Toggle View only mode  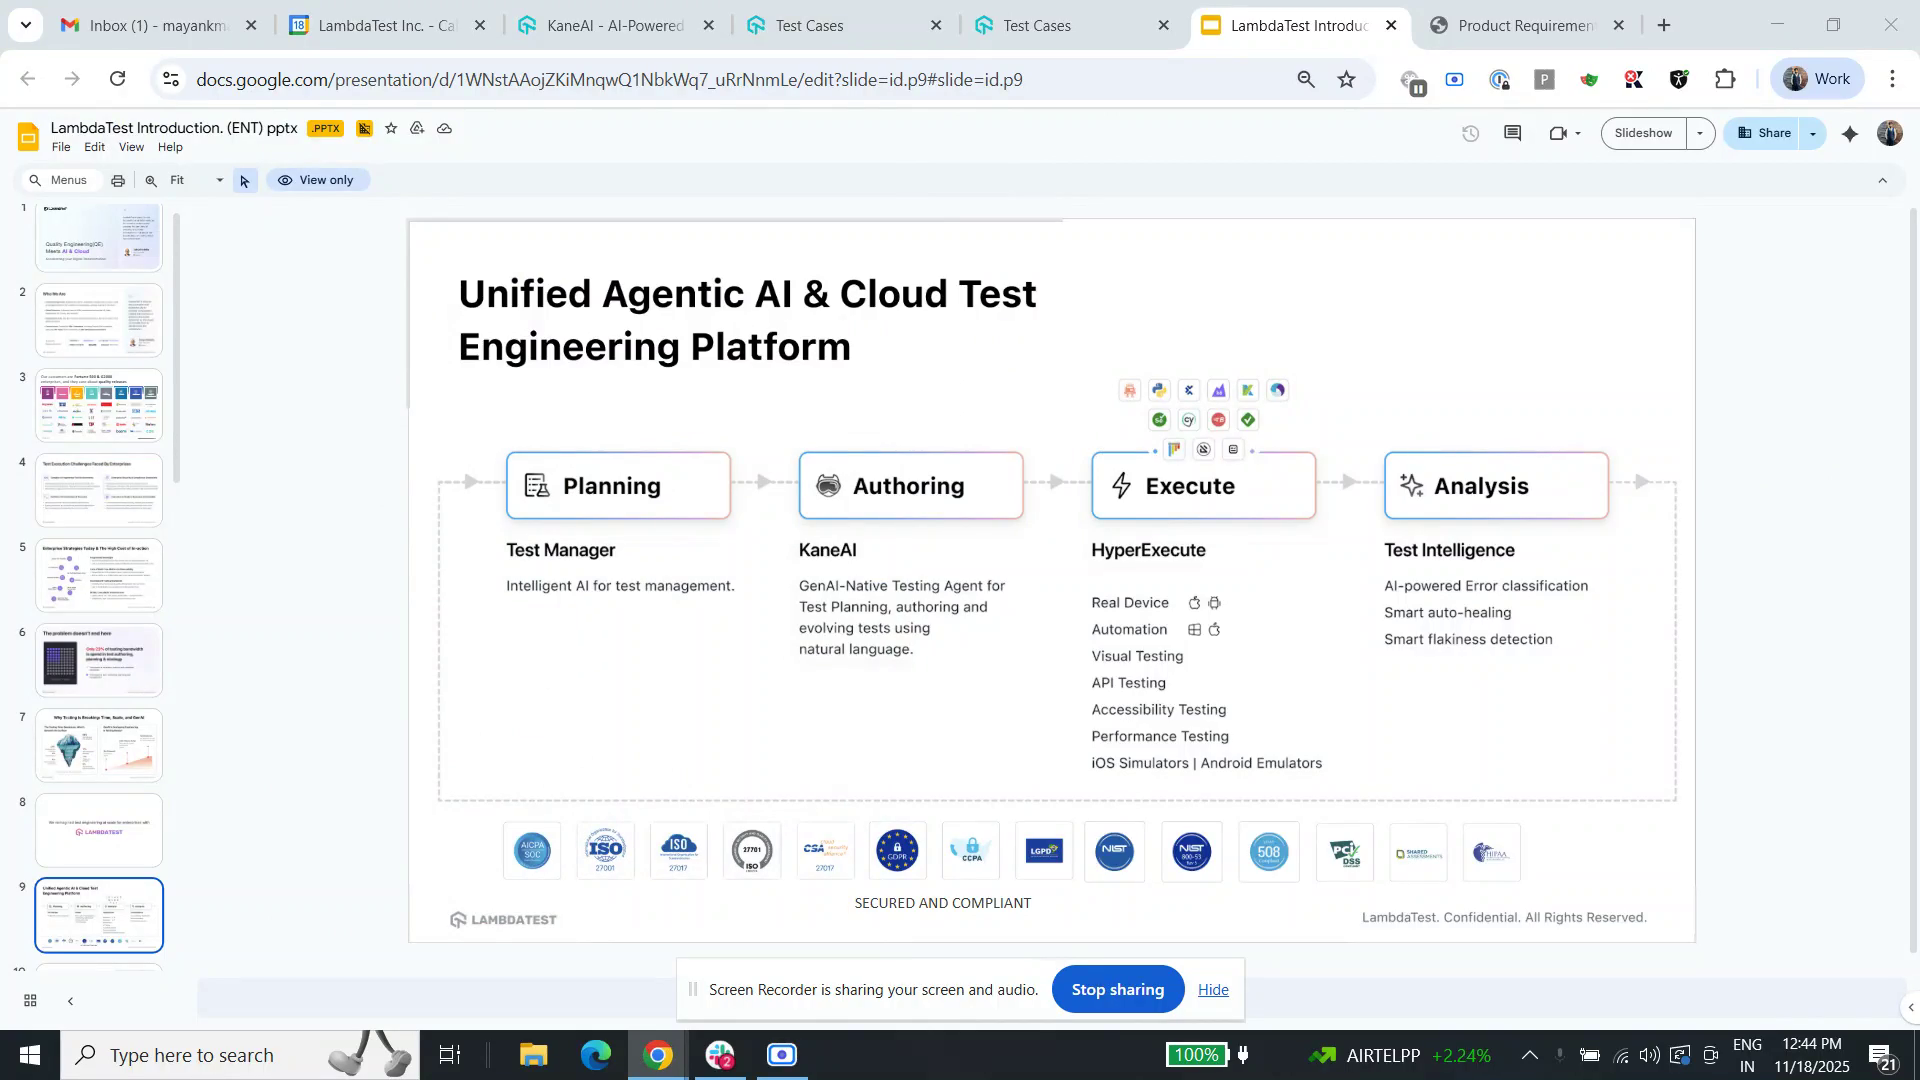pos(318,180)
